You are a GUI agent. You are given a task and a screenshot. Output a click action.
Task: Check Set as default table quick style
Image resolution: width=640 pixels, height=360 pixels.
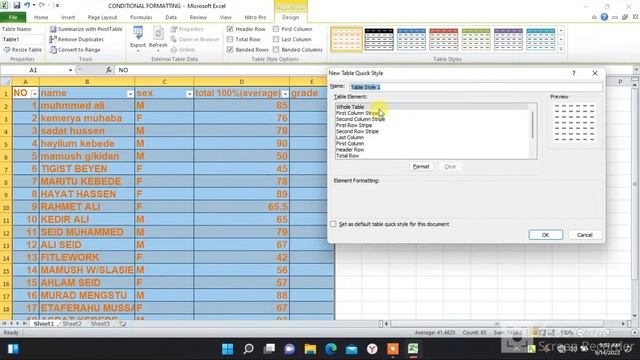pyautogui.click(x=333, y=224)
